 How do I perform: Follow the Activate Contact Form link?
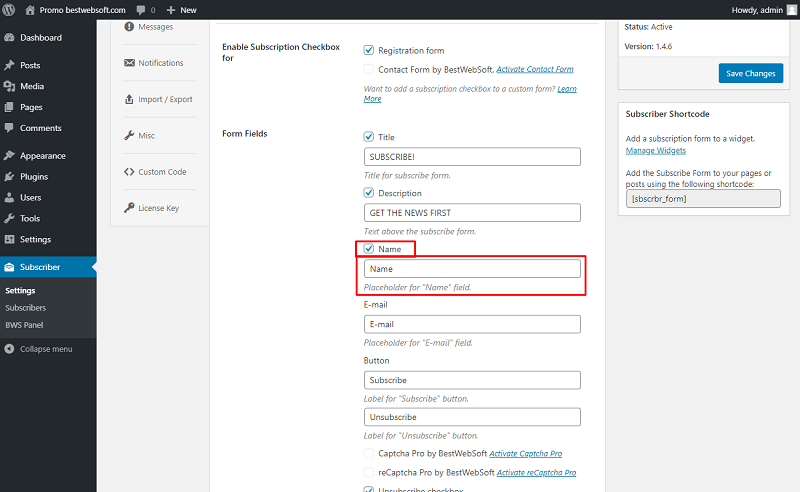[535, 69]
